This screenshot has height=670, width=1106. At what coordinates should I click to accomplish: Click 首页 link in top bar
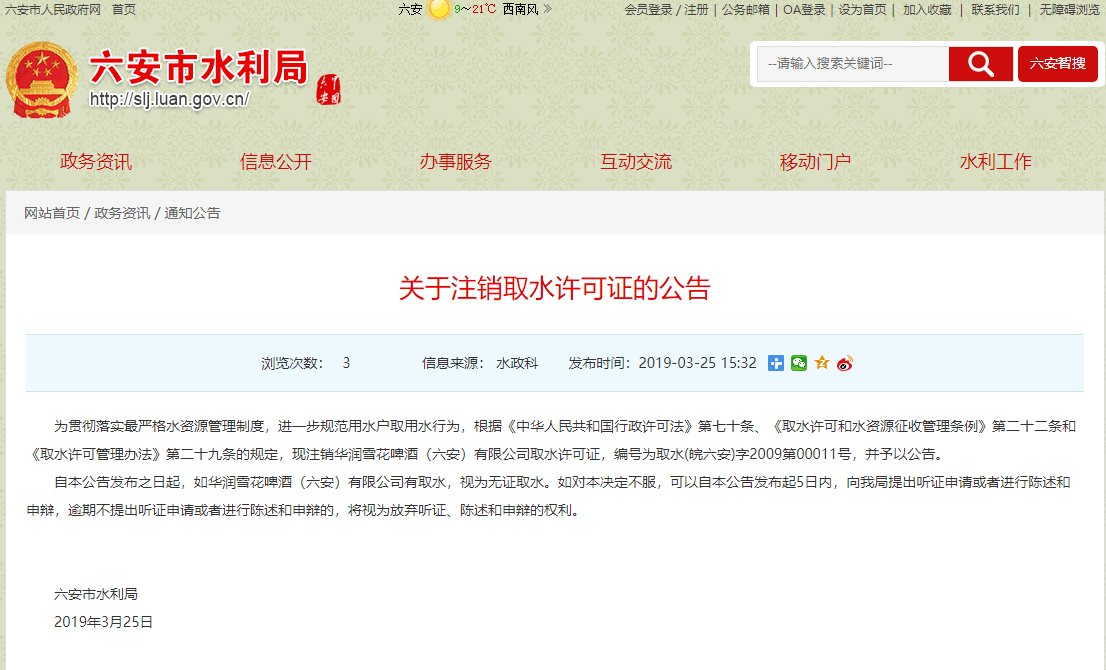point(123,9)
